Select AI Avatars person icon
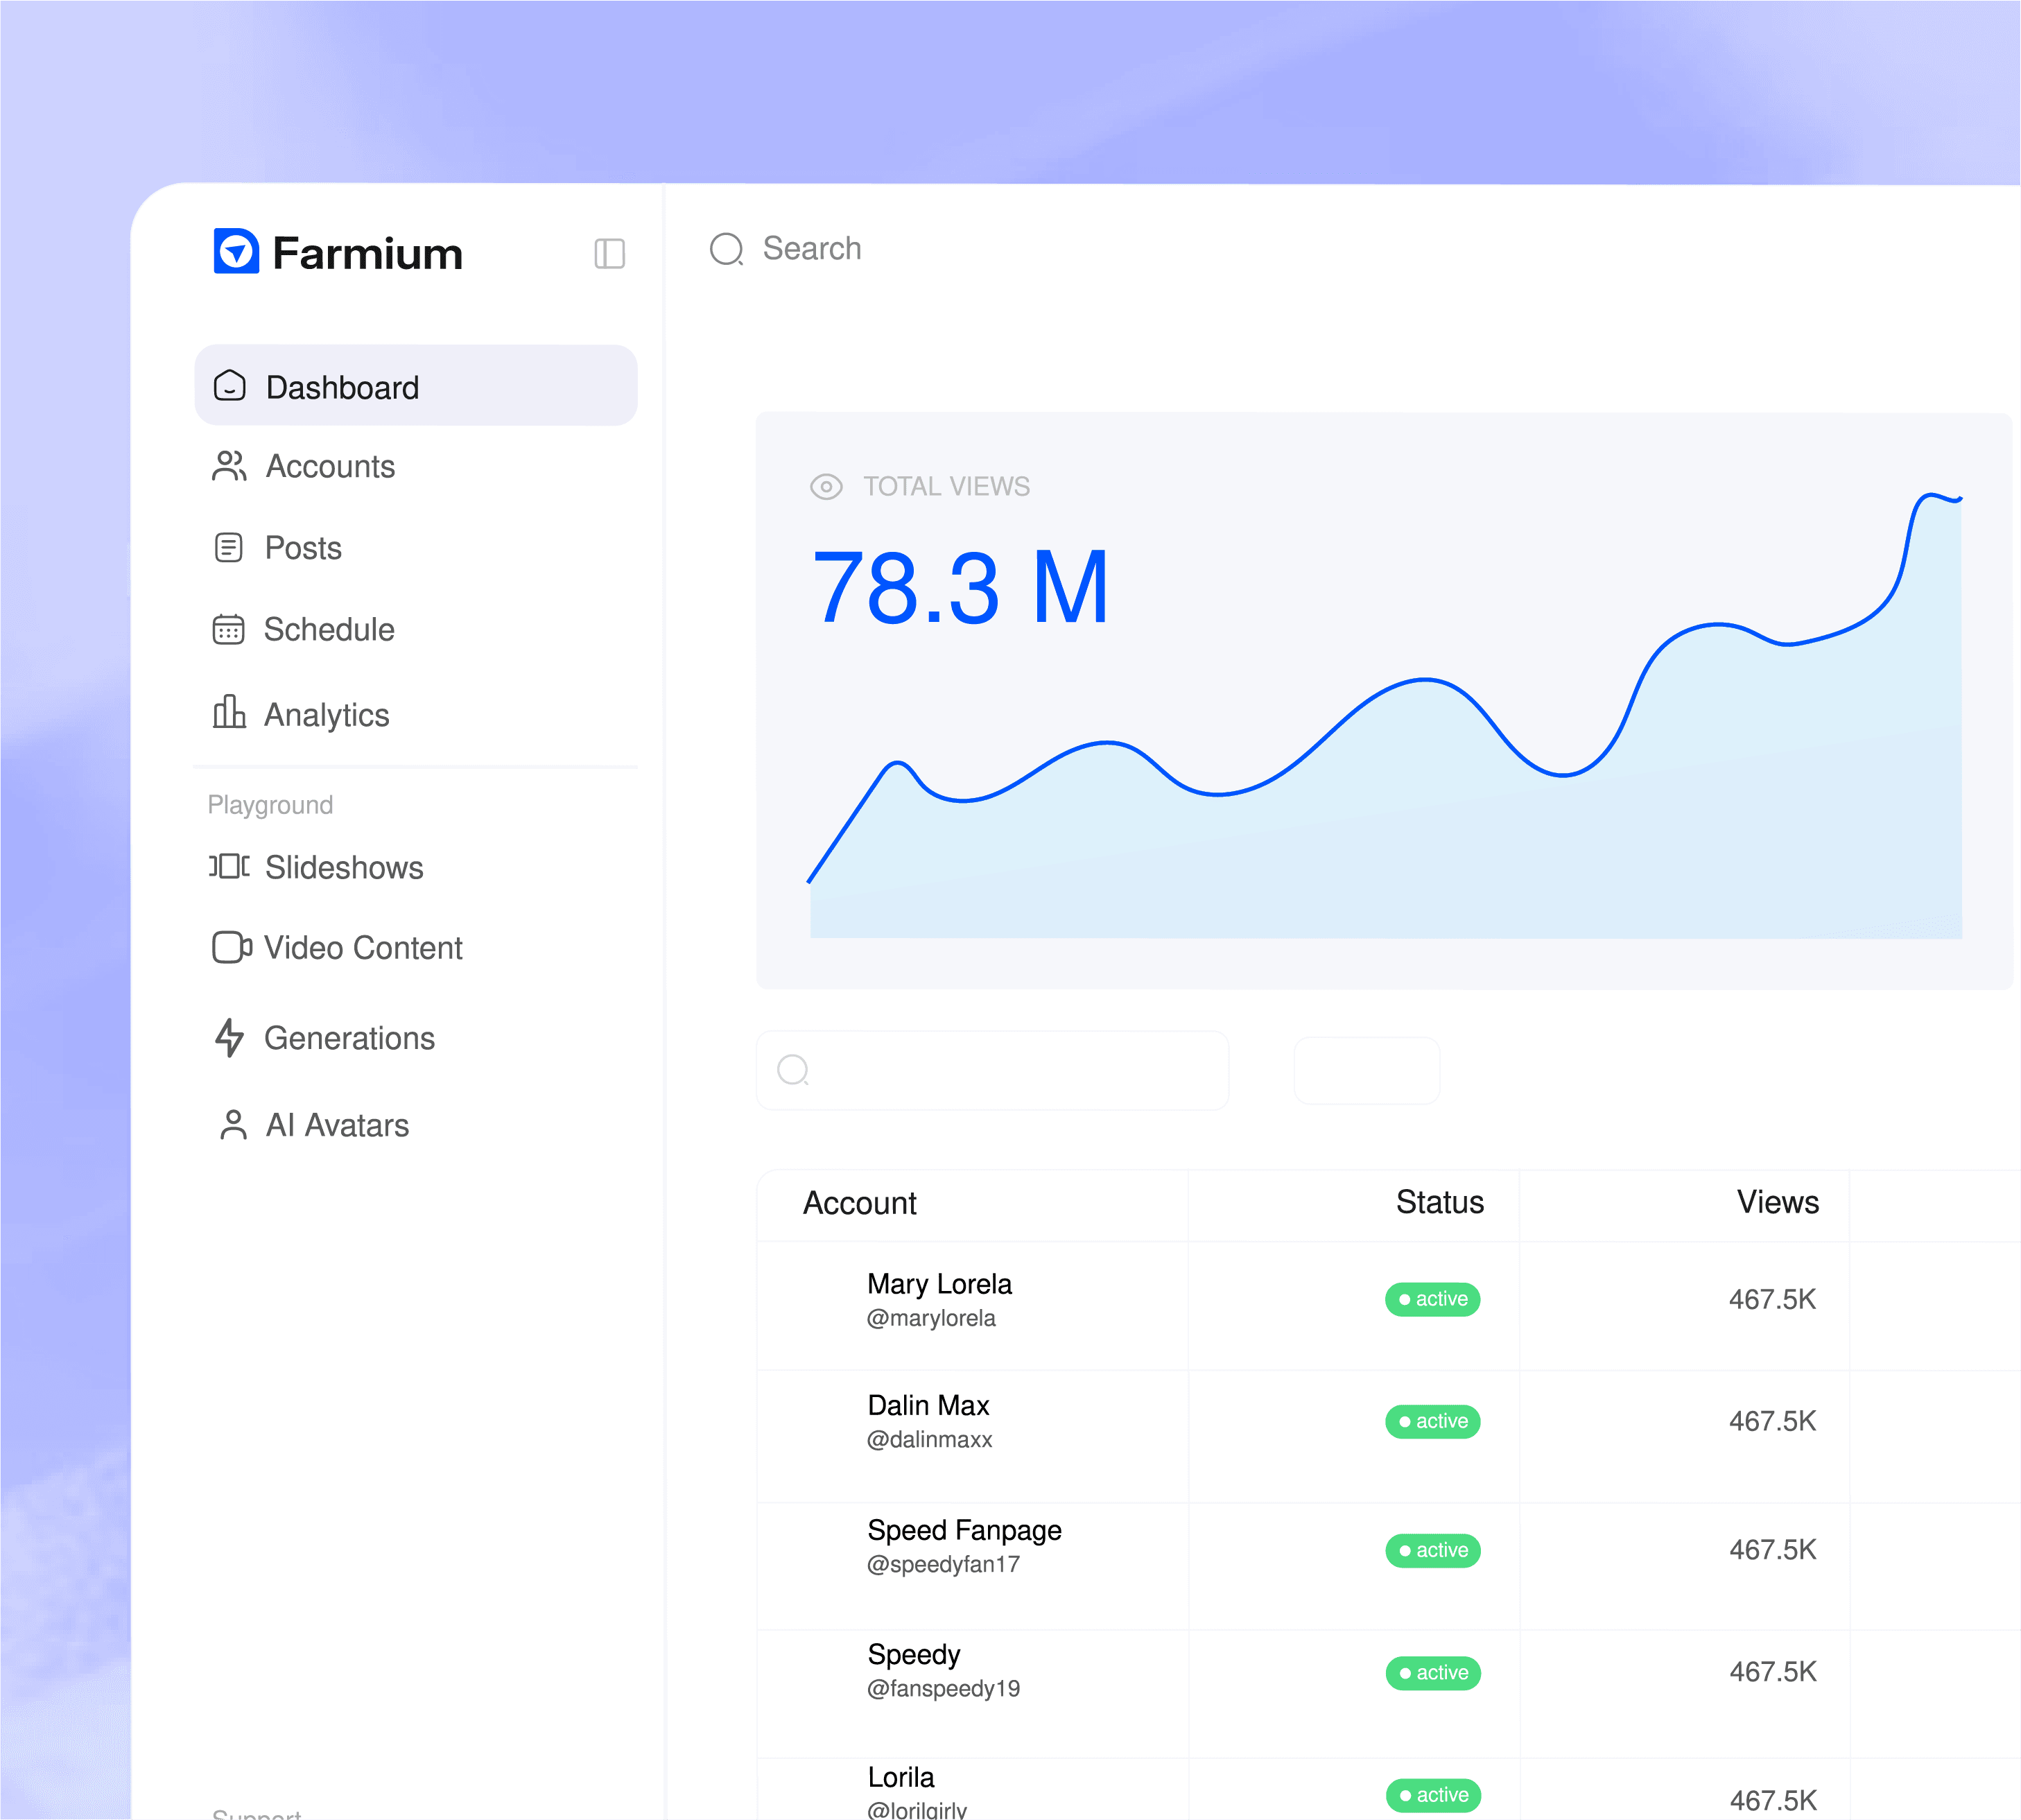 click(233, 1125)
